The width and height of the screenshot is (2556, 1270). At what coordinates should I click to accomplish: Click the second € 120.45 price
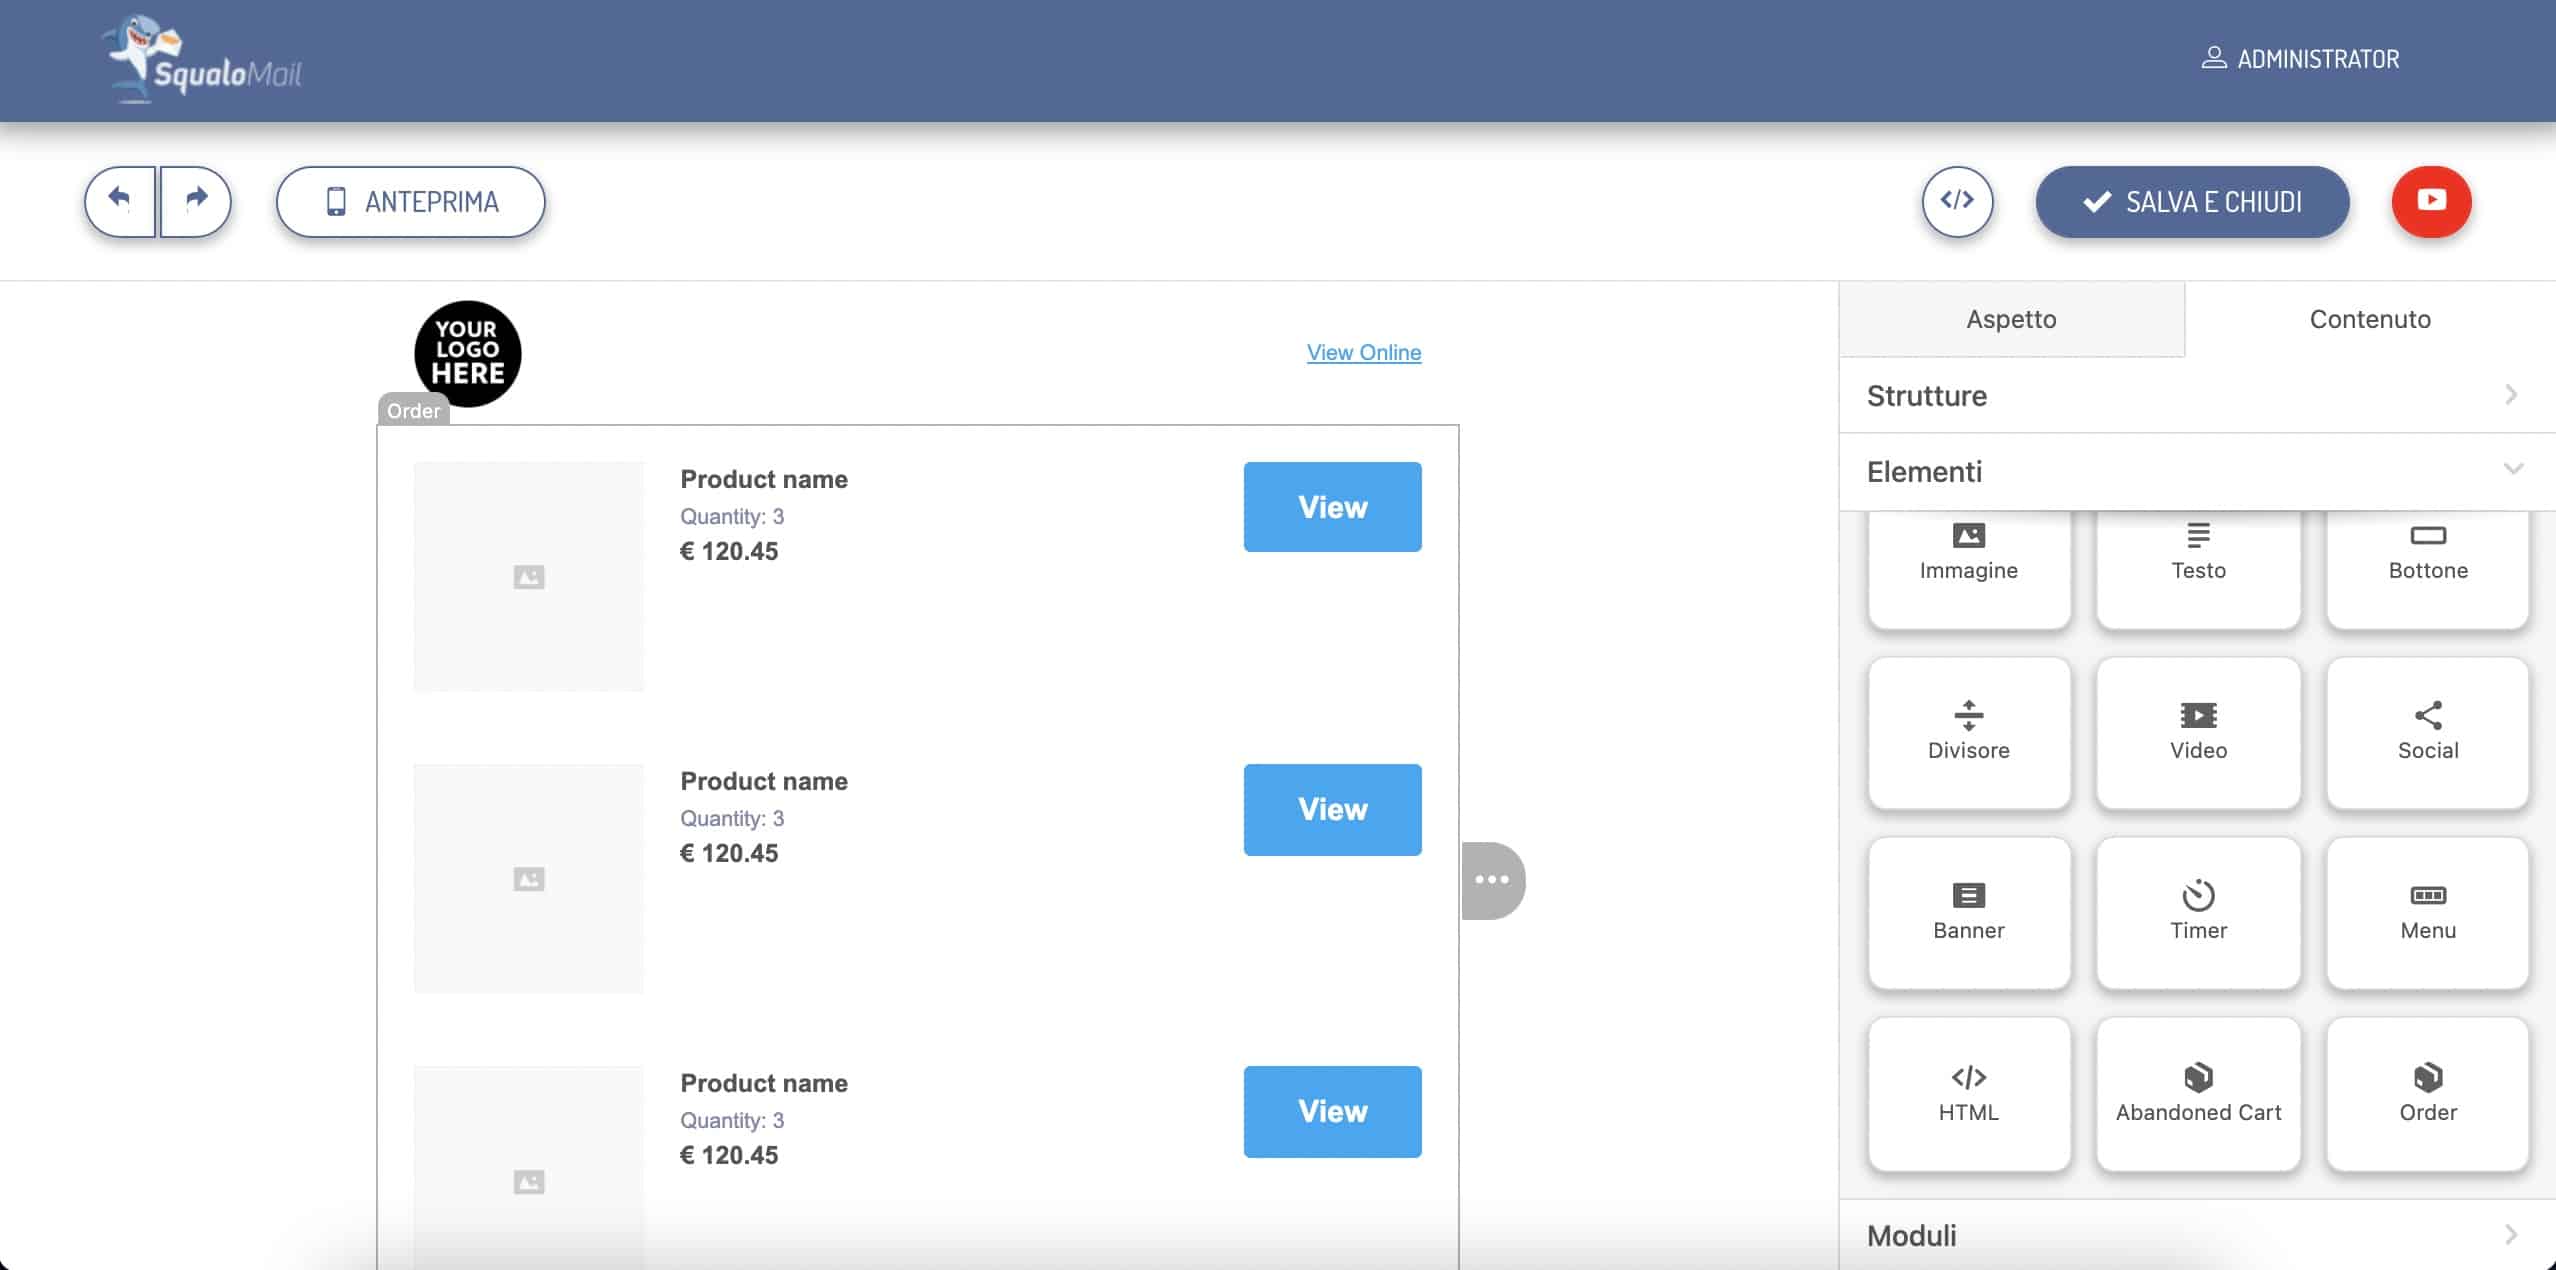tap(729, 853)
